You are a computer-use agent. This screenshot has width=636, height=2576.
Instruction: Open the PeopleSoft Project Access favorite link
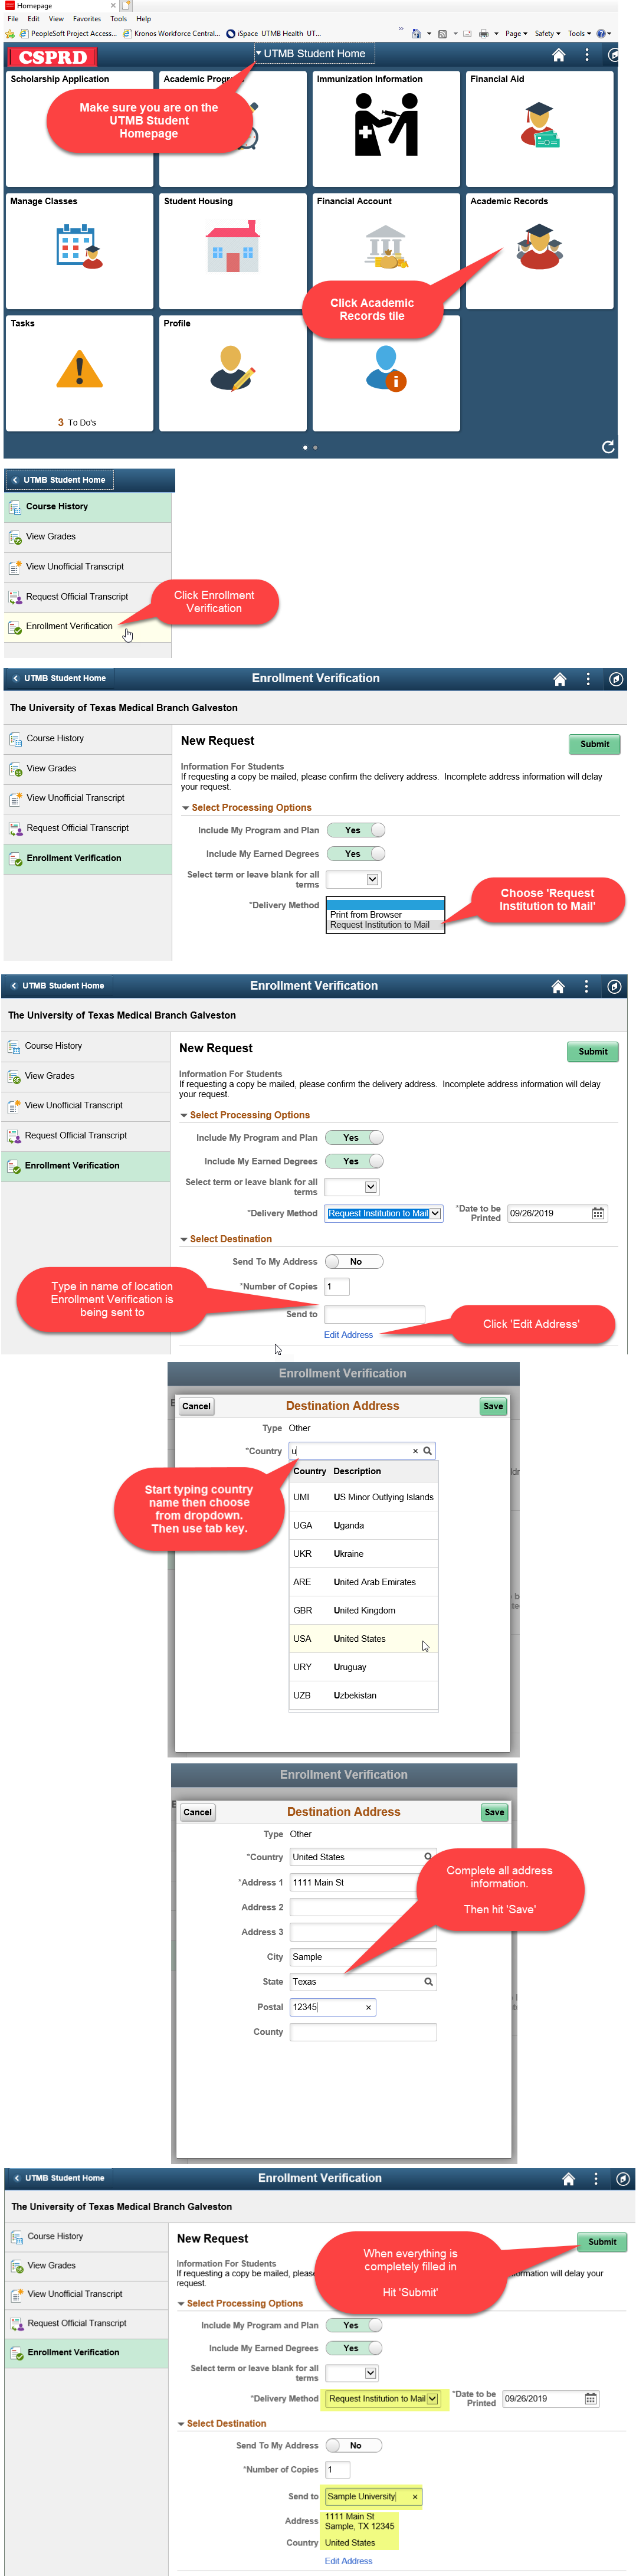coord(68,33)
